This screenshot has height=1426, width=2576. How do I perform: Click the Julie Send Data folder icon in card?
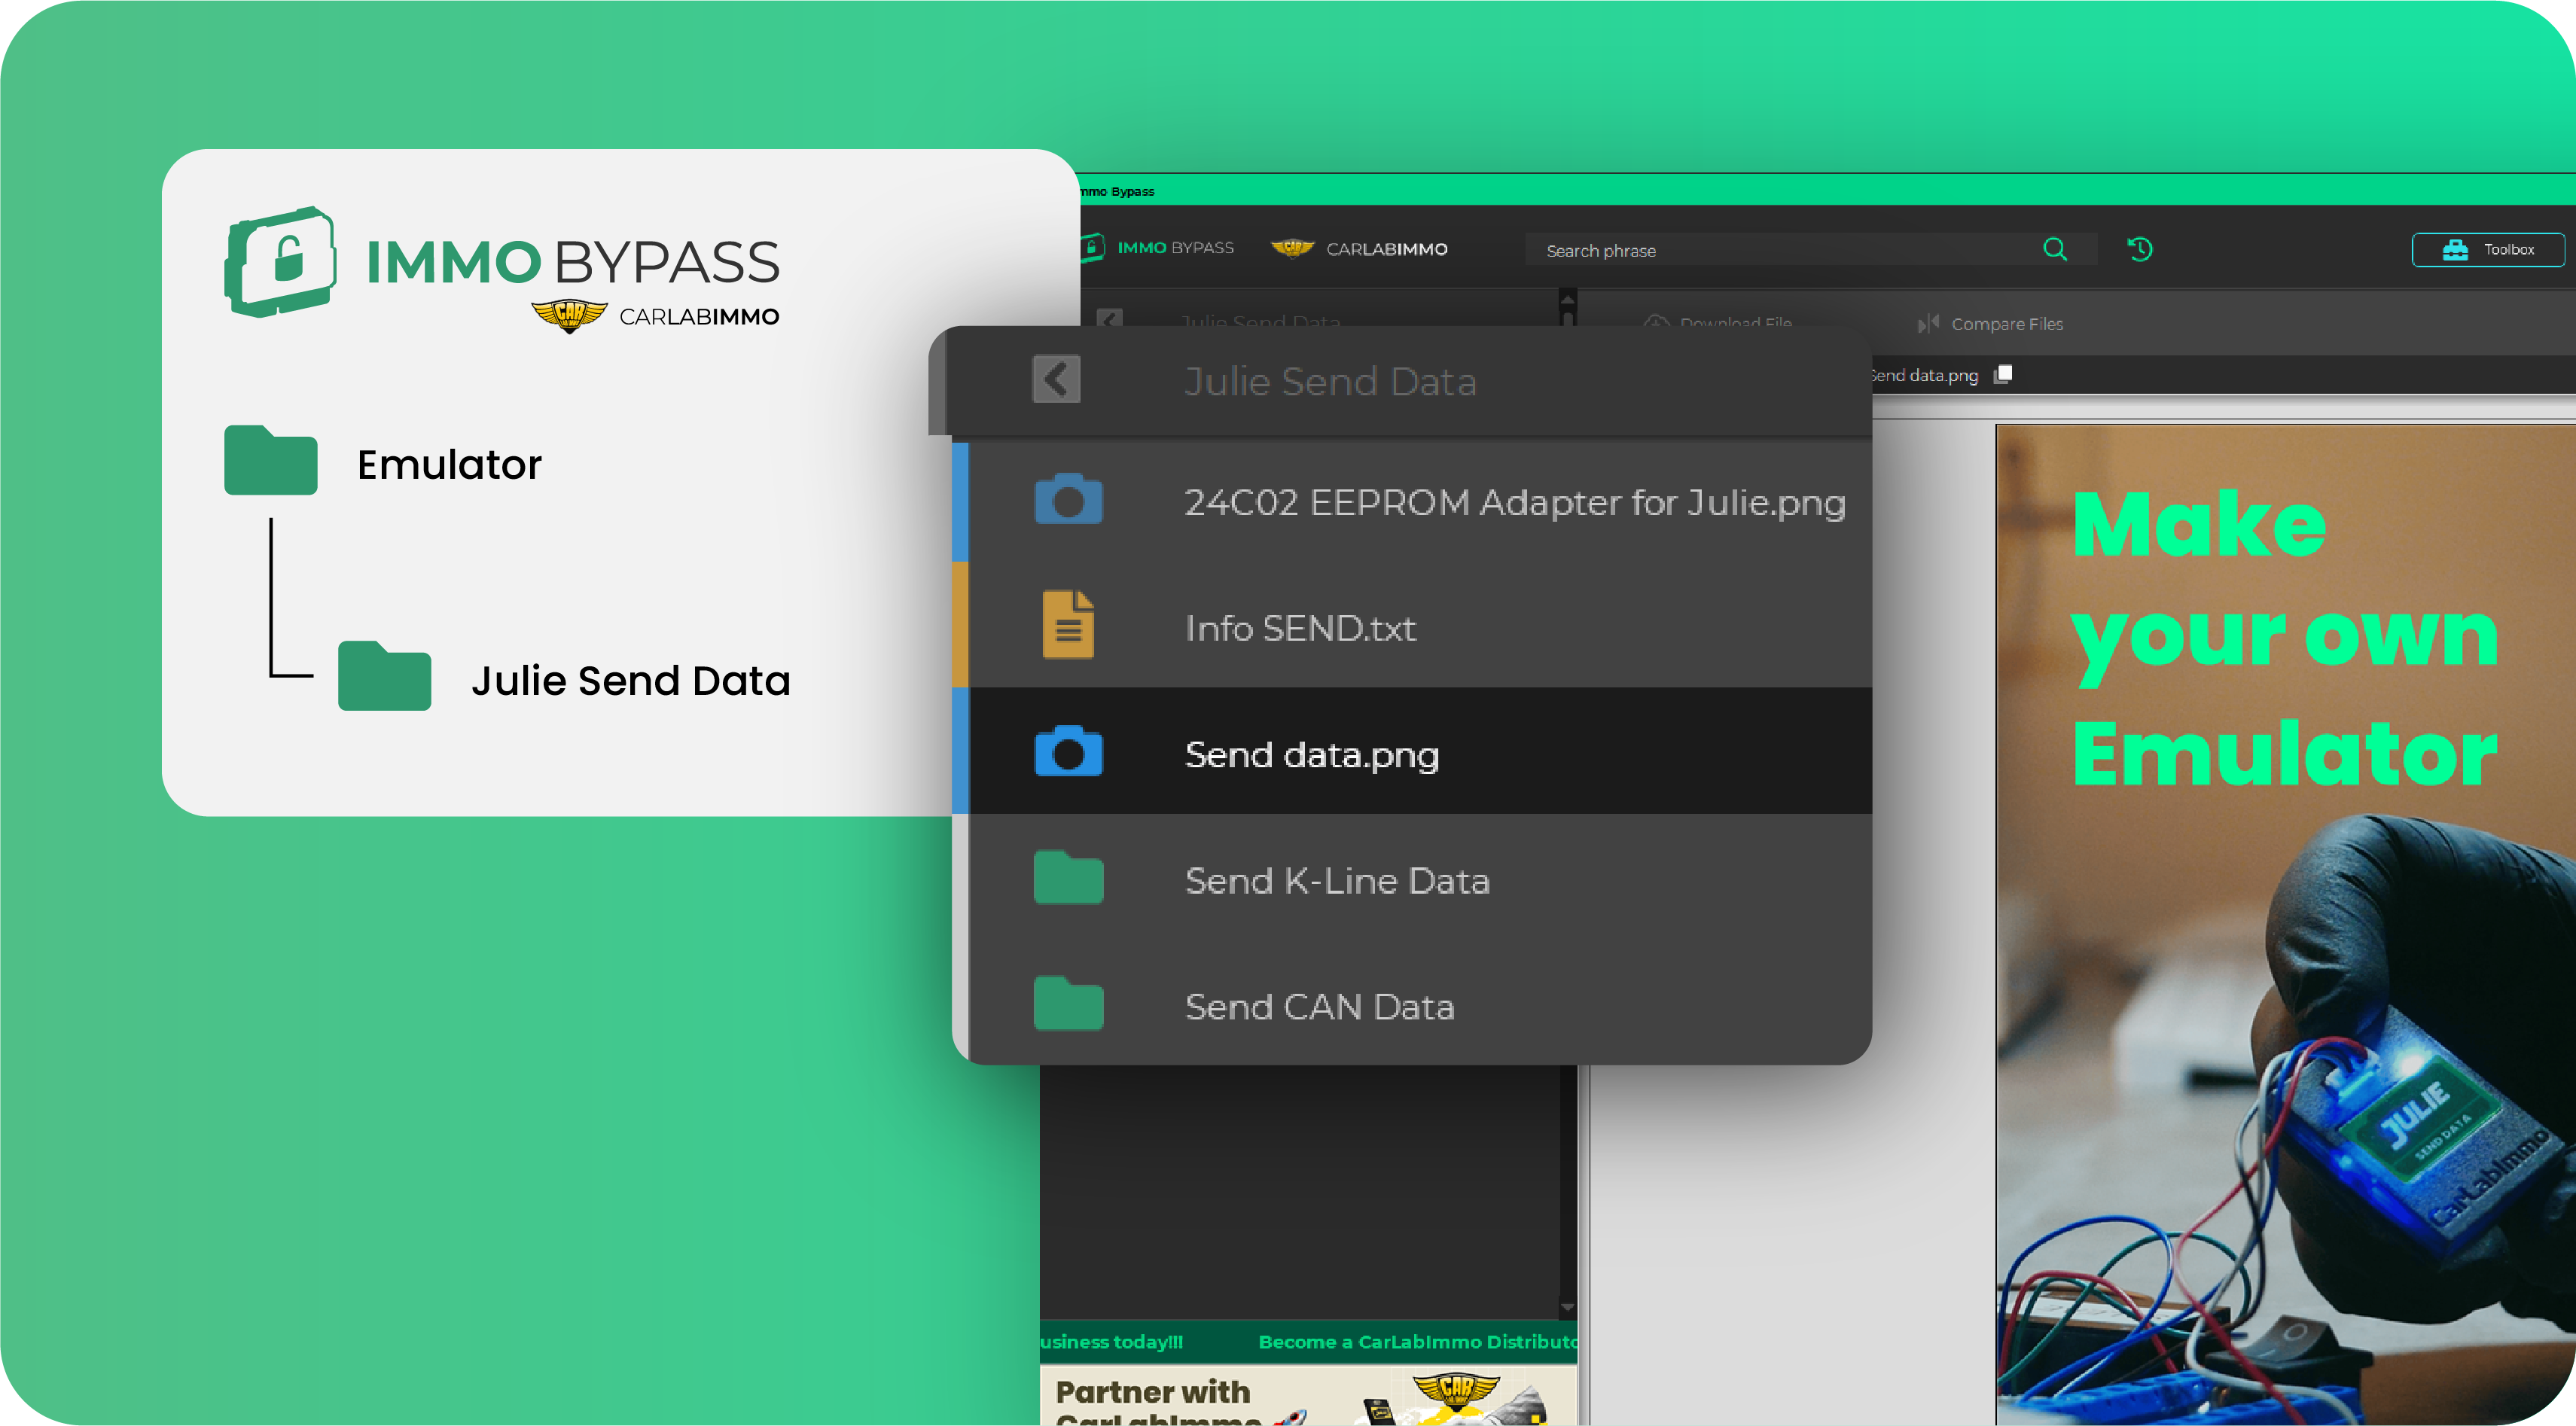coord(384,676)
